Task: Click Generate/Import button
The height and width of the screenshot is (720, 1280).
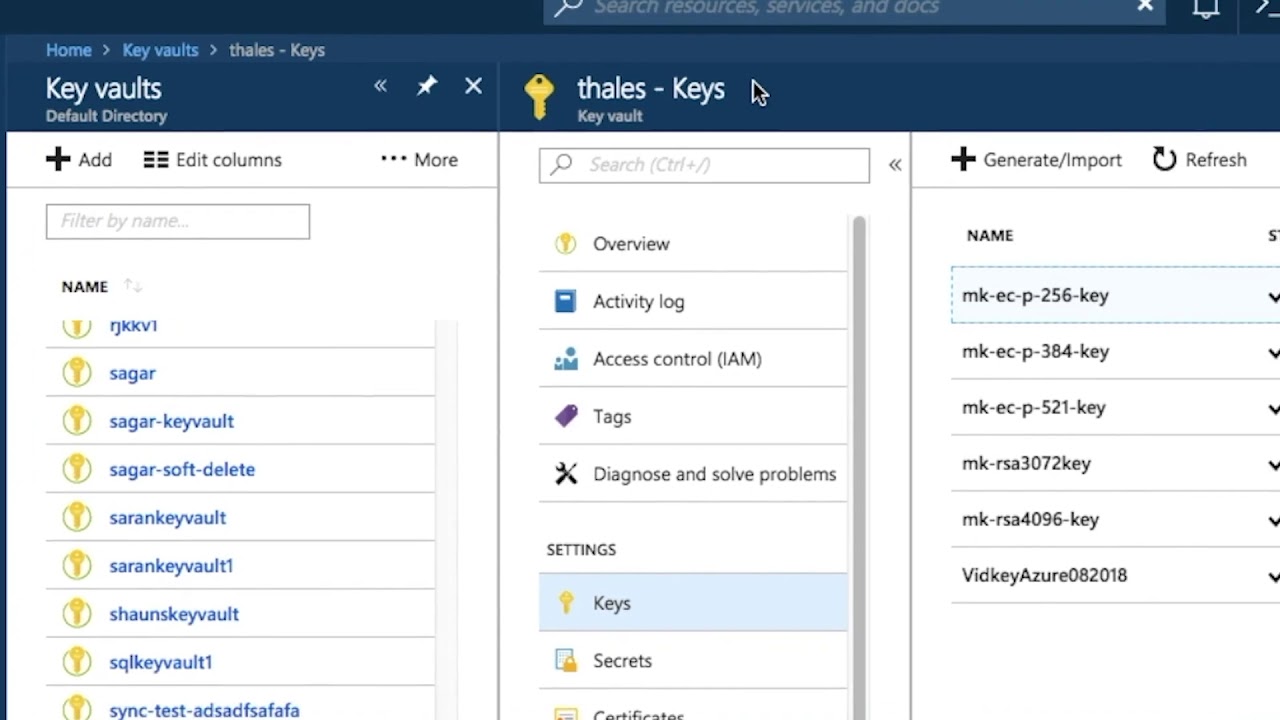Action: (x=1036, y=160)
